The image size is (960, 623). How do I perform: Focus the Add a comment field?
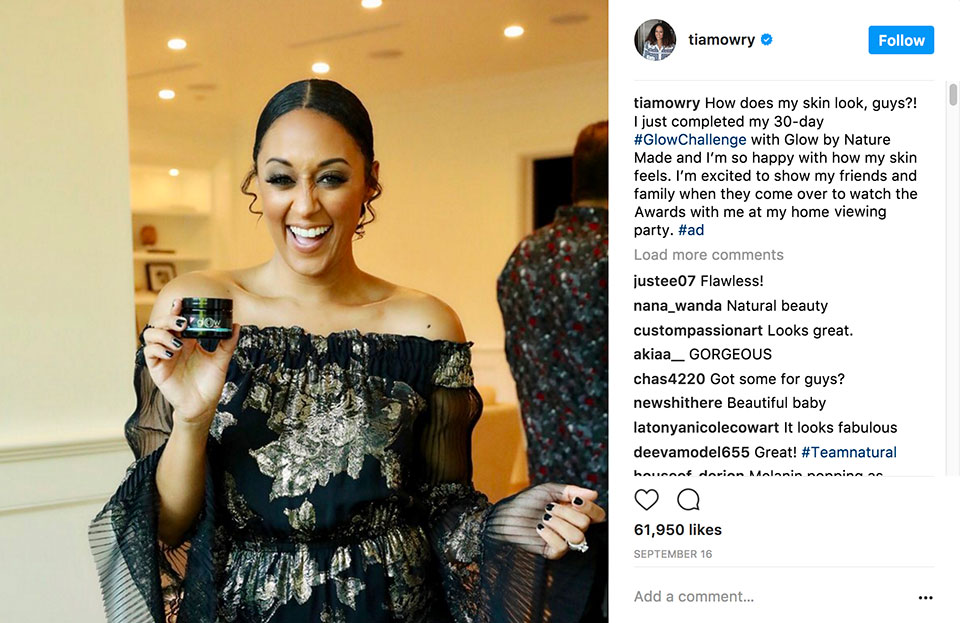click(x=771, y=597)
